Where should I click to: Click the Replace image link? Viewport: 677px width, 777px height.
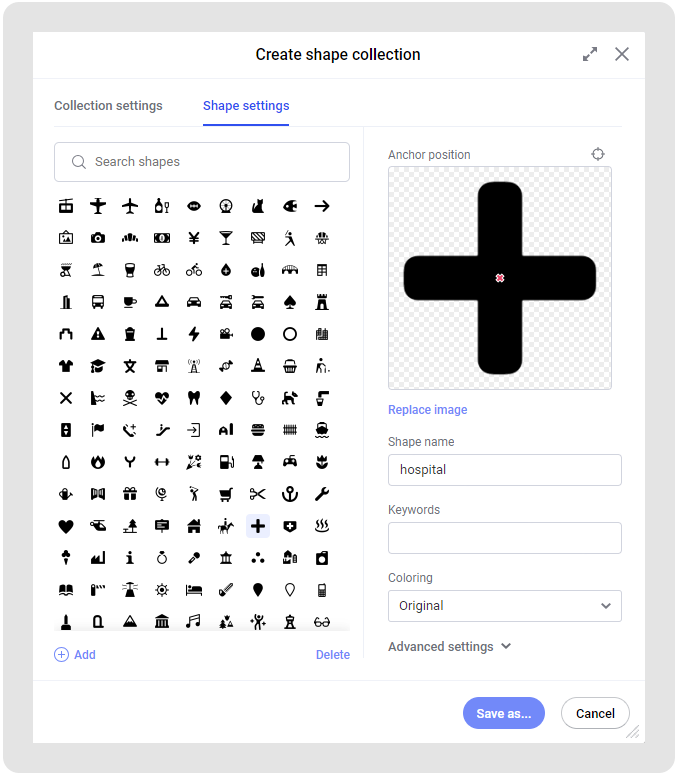(427, 410)
